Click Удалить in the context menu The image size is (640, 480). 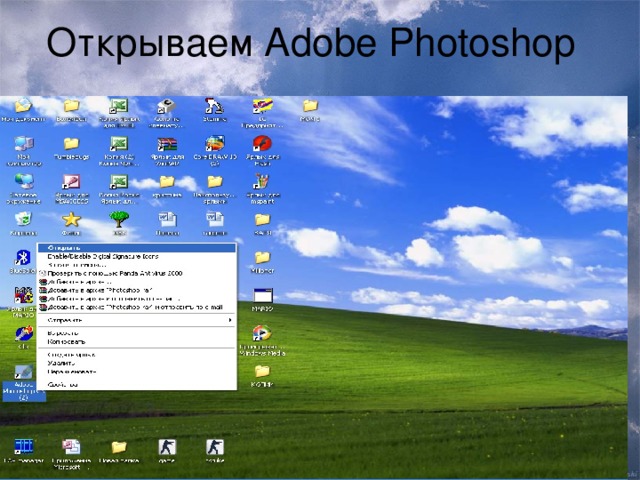coord(137,363)
